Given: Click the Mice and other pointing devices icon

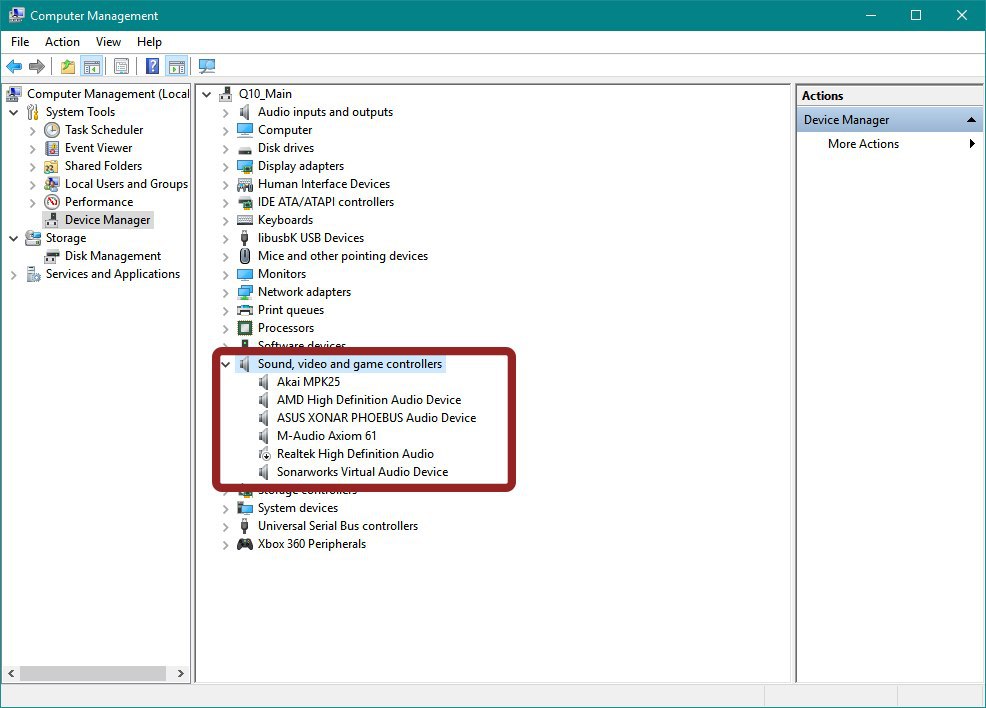Looking at the screenshot, I should pyautogui.click(x=245, y=256).
